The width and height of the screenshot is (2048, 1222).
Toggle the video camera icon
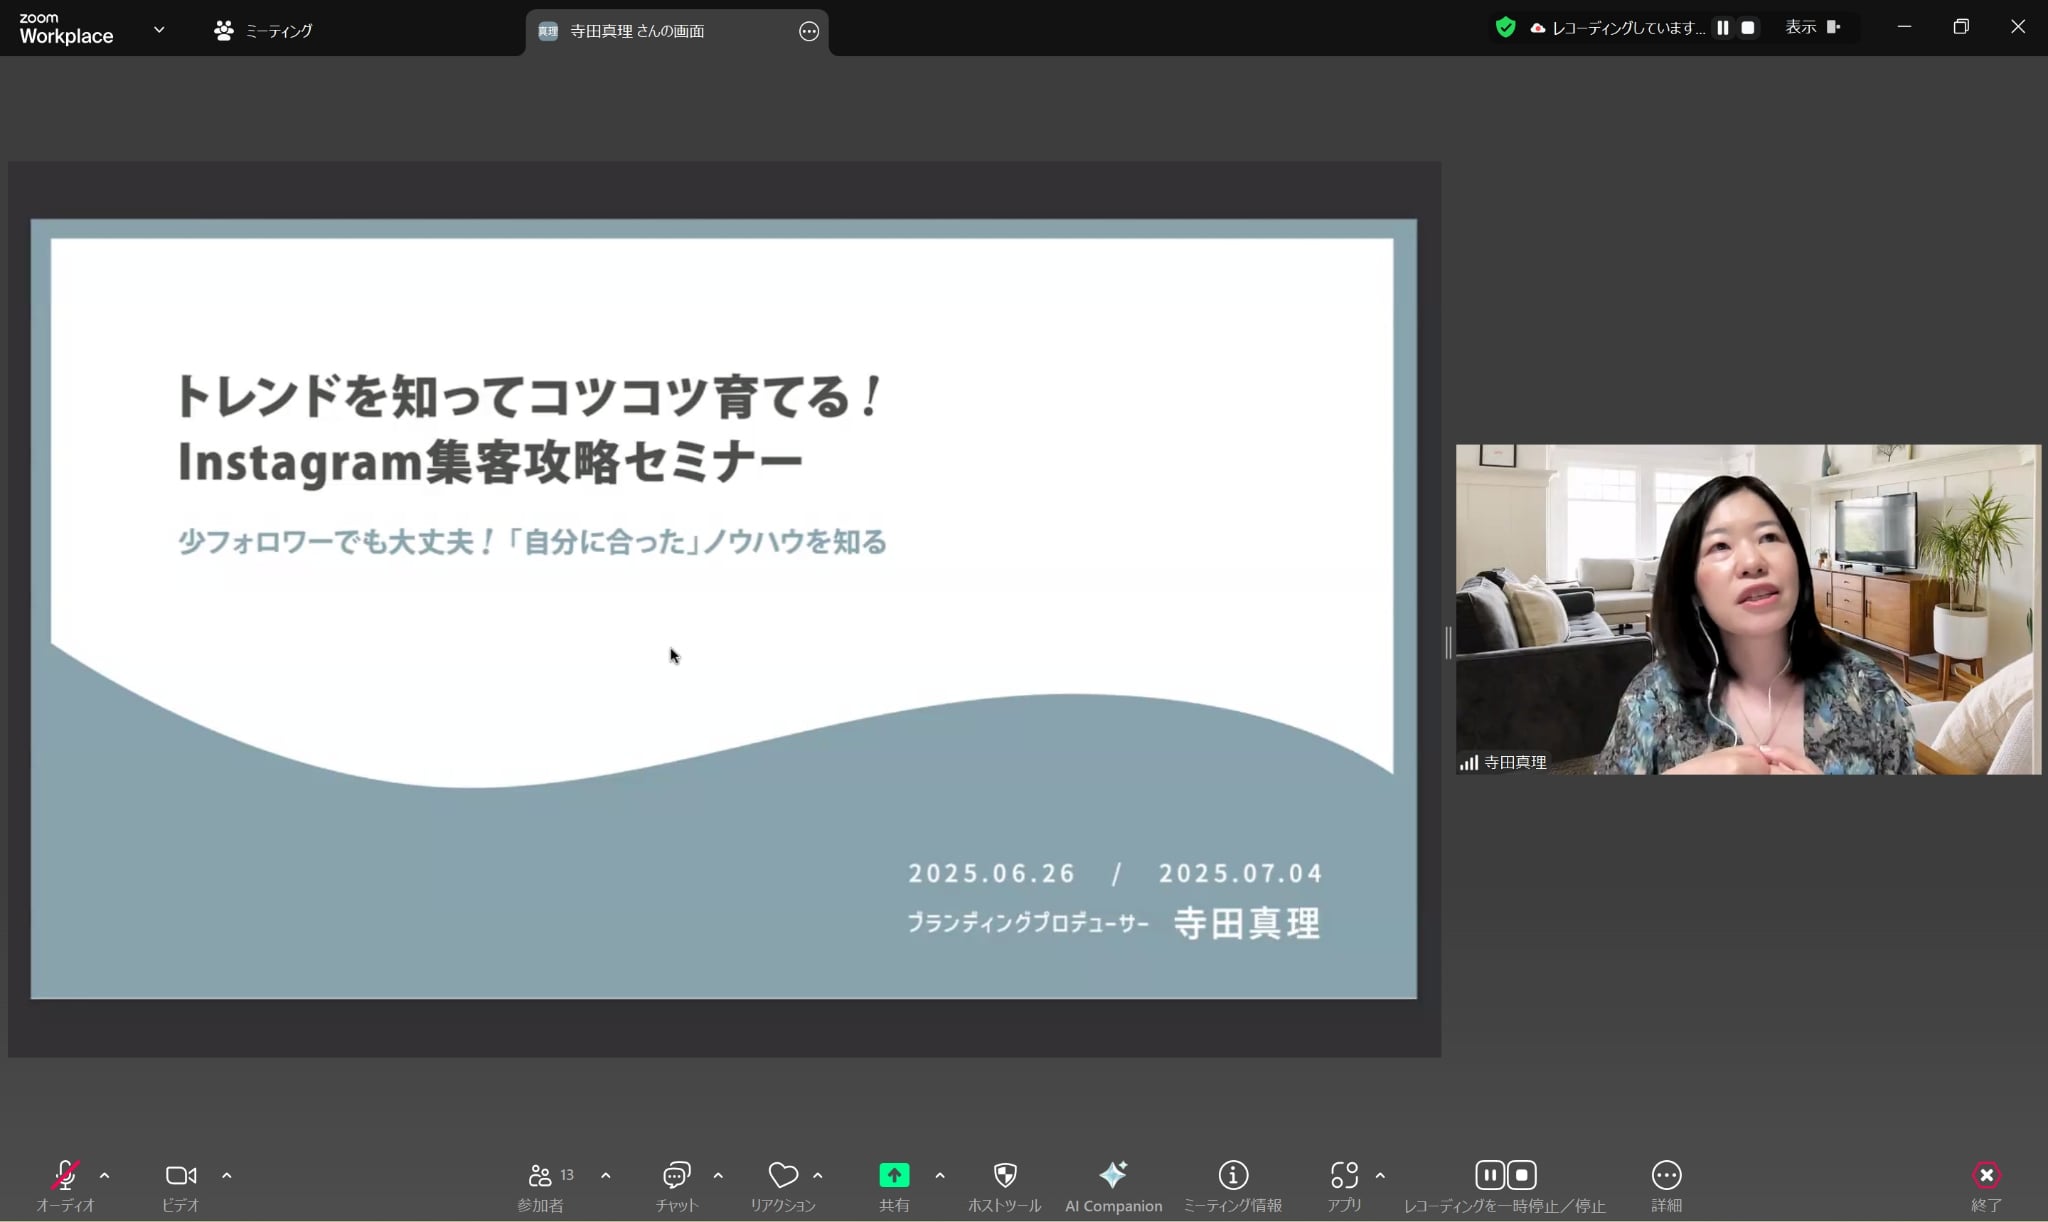click(x=181, y=1175)
